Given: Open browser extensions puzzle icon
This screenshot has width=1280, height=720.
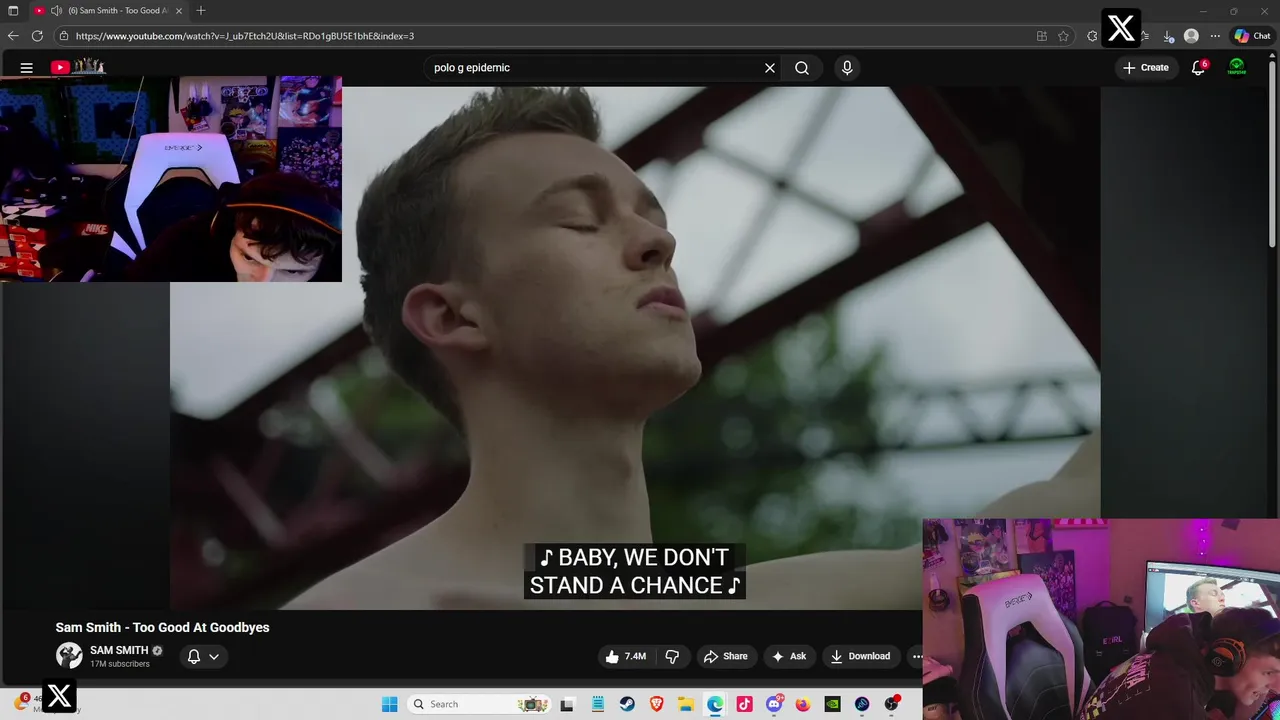Looking at the screenshot, I should tap(1093, 36).
